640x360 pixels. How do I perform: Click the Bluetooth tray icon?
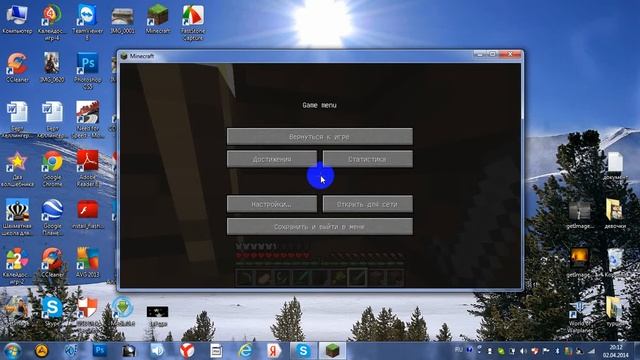pos(557,351)
